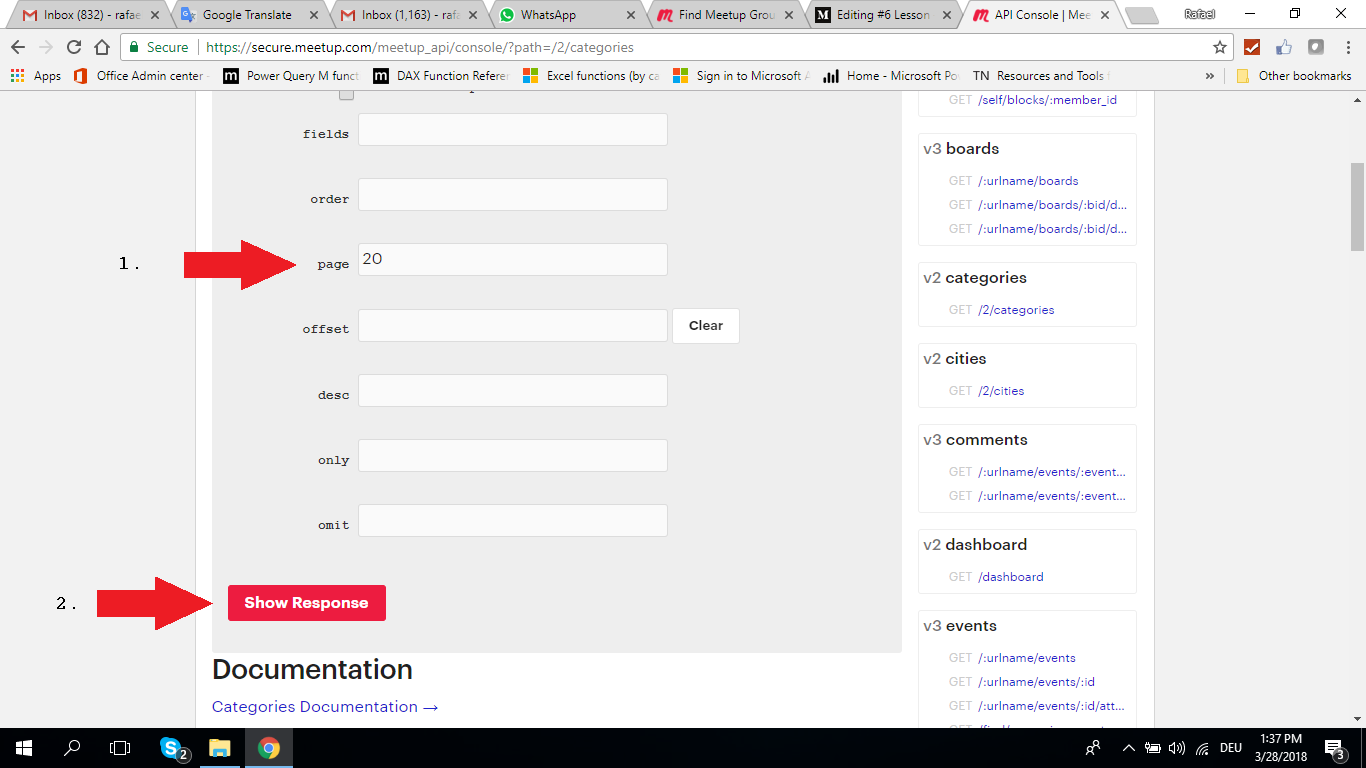
Task: Click the browser back arrow
Action: (18, 46)
